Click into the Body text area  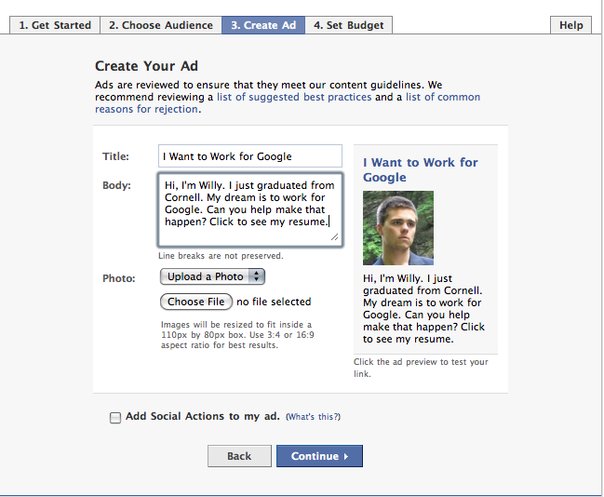pyautogui.click(x=250, y=210)
